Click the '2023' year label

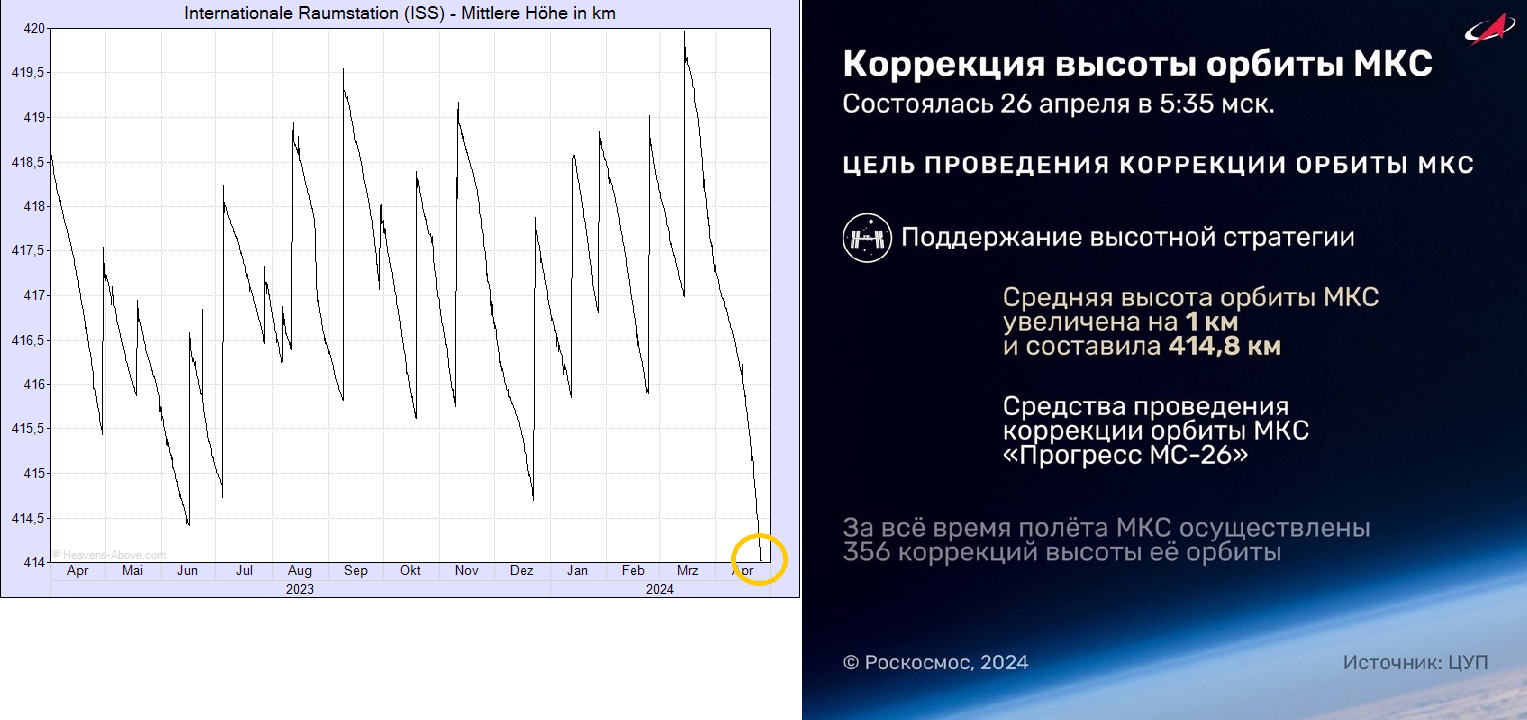(x=300, y=589)
